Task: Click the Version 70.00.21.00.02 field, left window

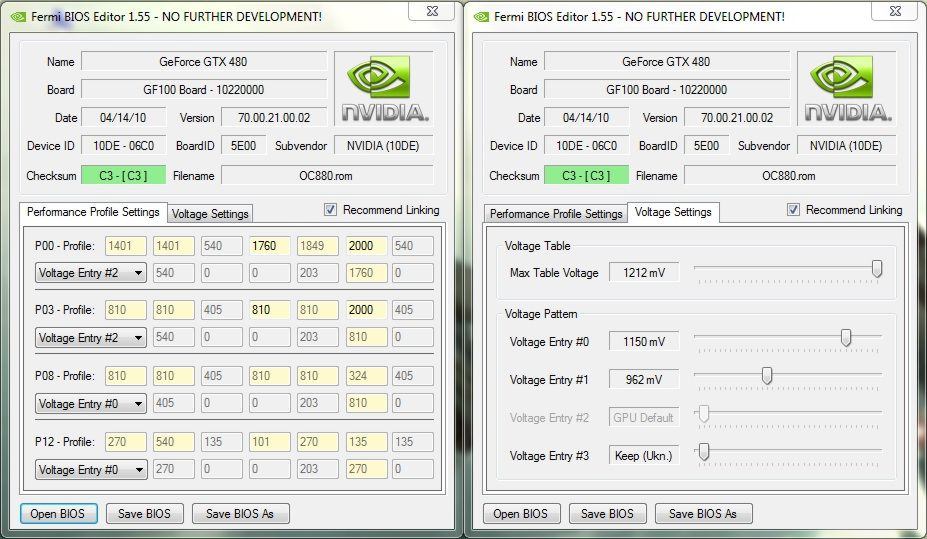Action: (x=274, y=118)
